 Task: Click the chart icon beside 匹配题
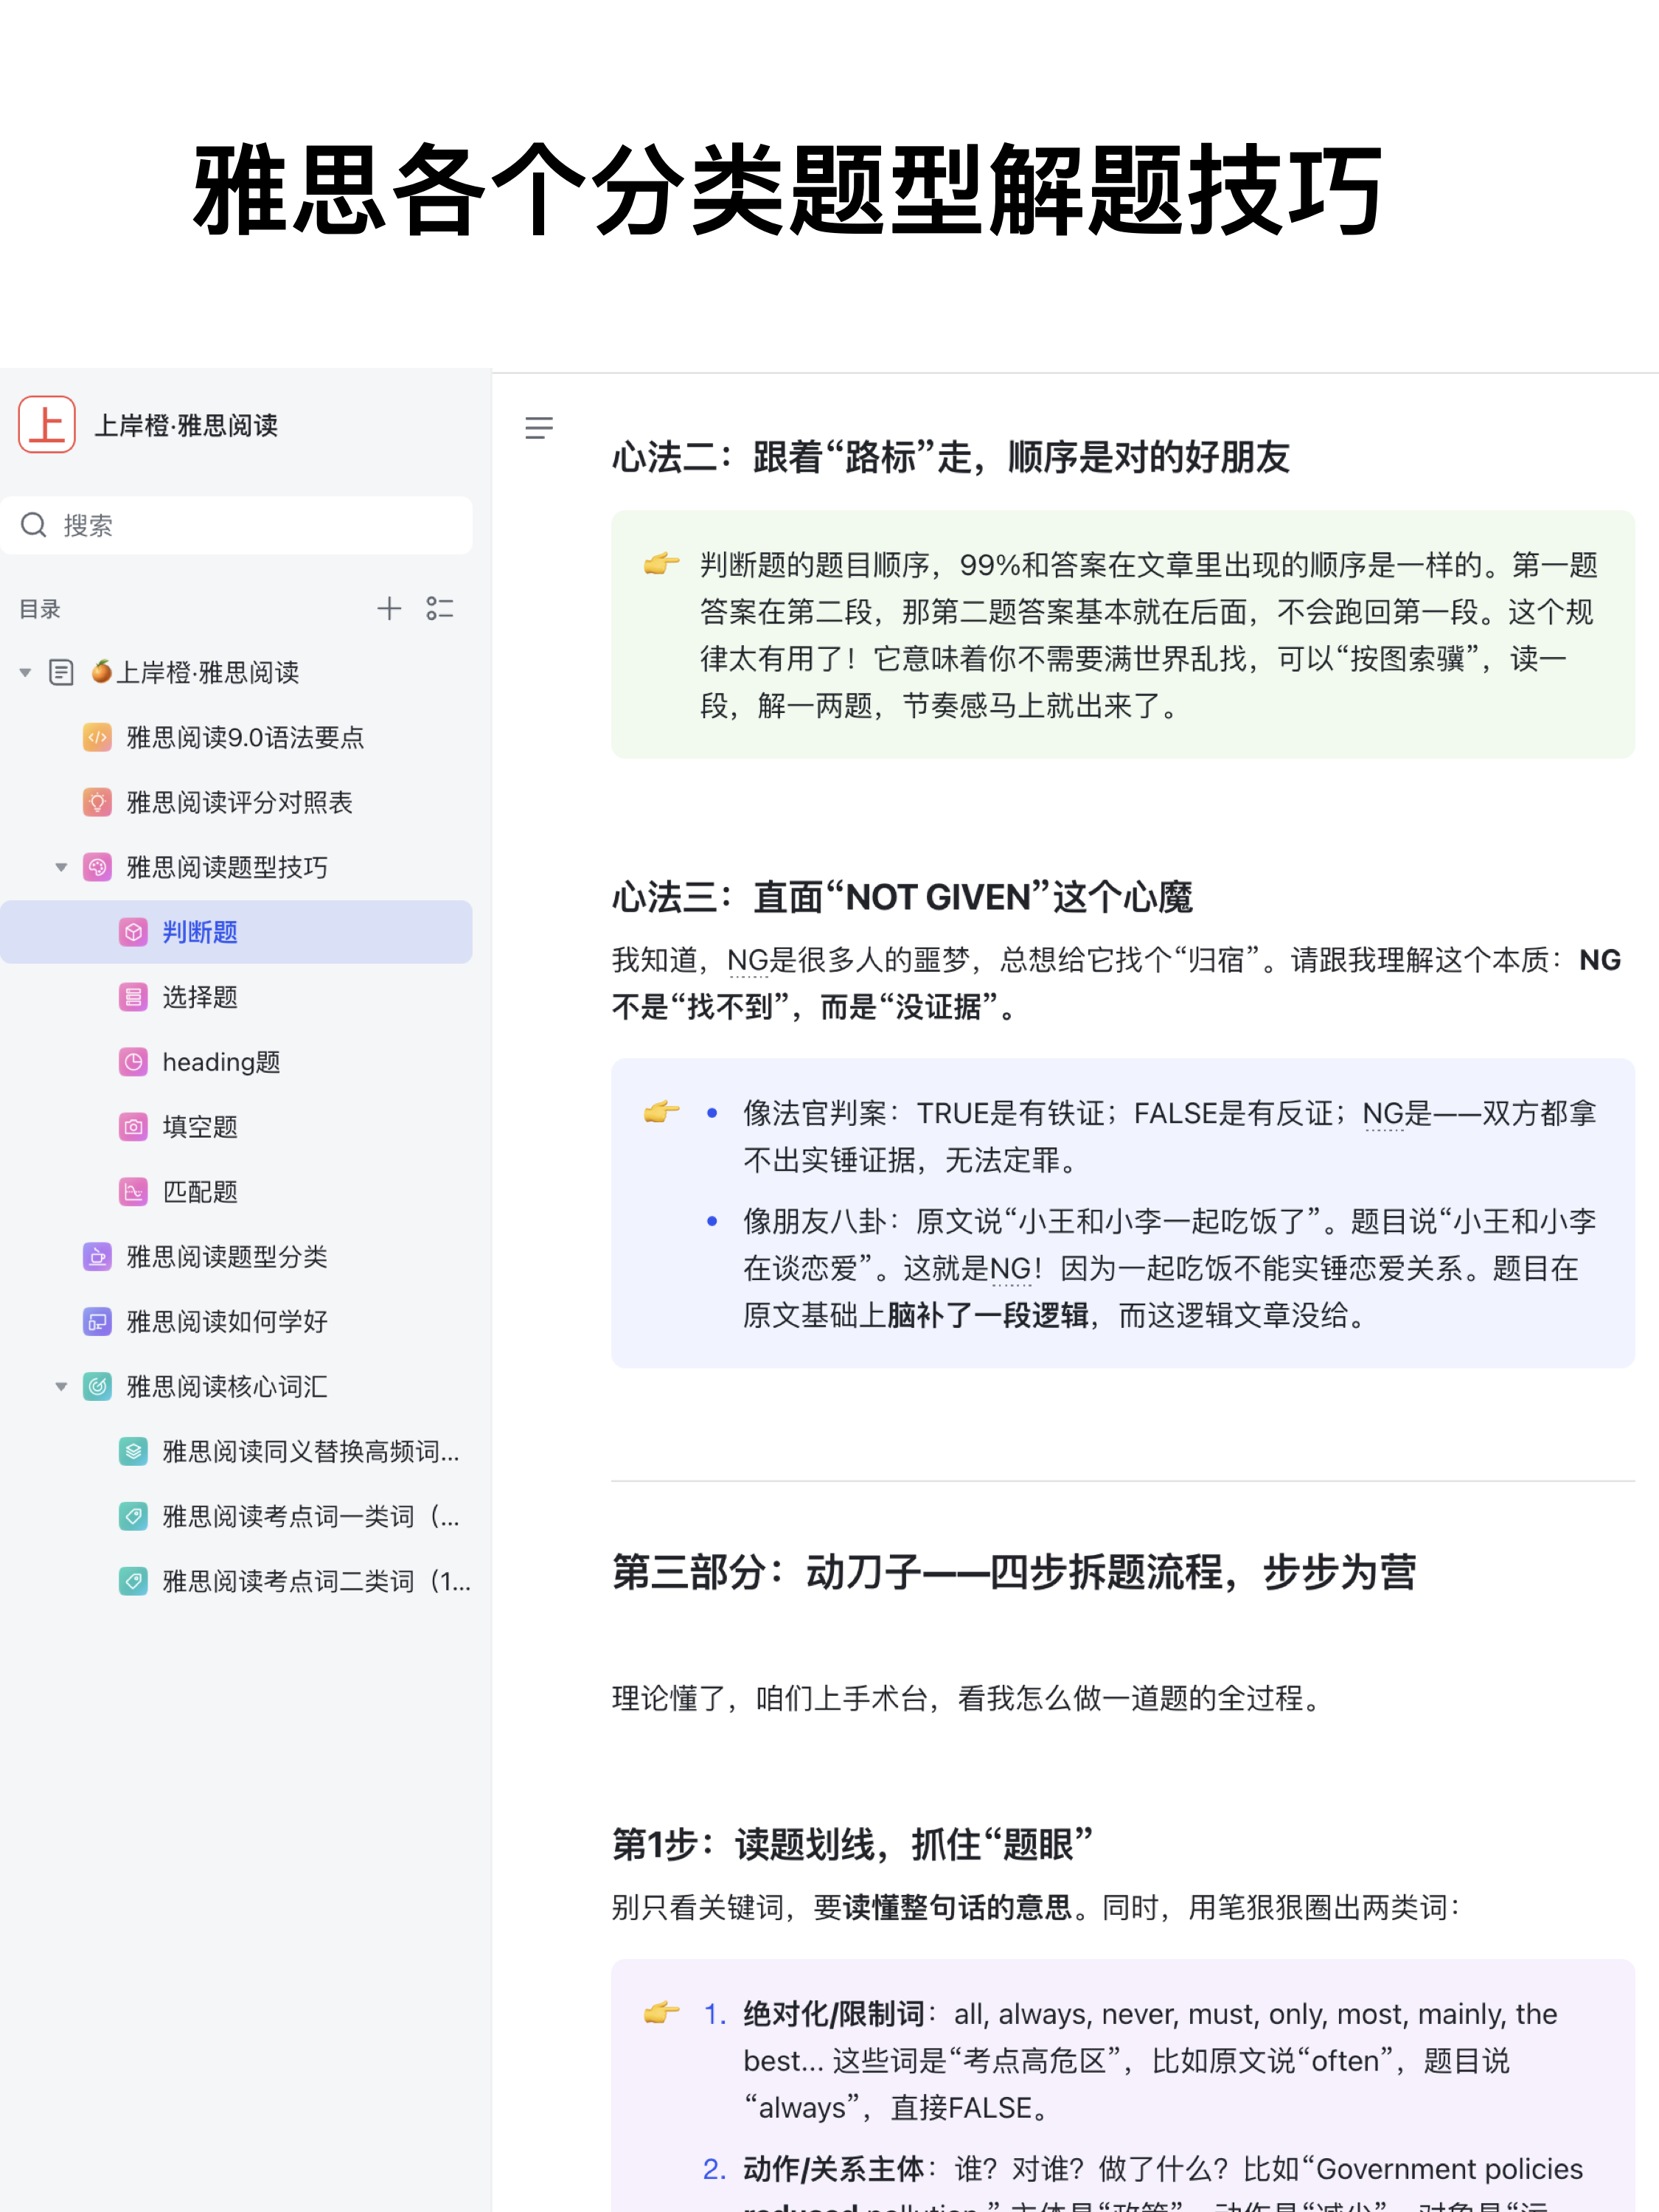134,1191
